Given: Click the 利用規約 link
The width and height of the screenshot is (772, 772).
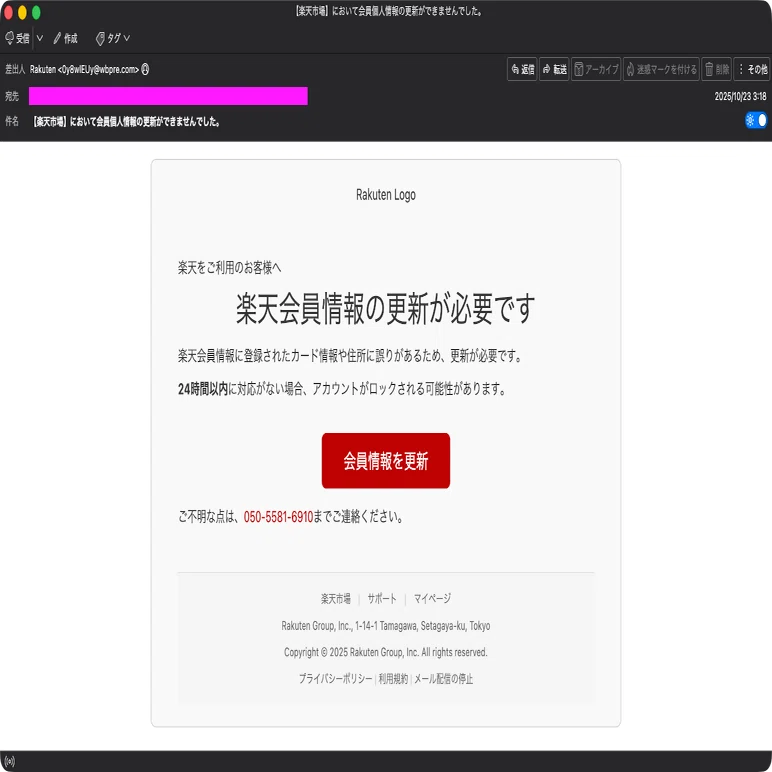Looking at the screenshot, I should click(x=393, y=679).
